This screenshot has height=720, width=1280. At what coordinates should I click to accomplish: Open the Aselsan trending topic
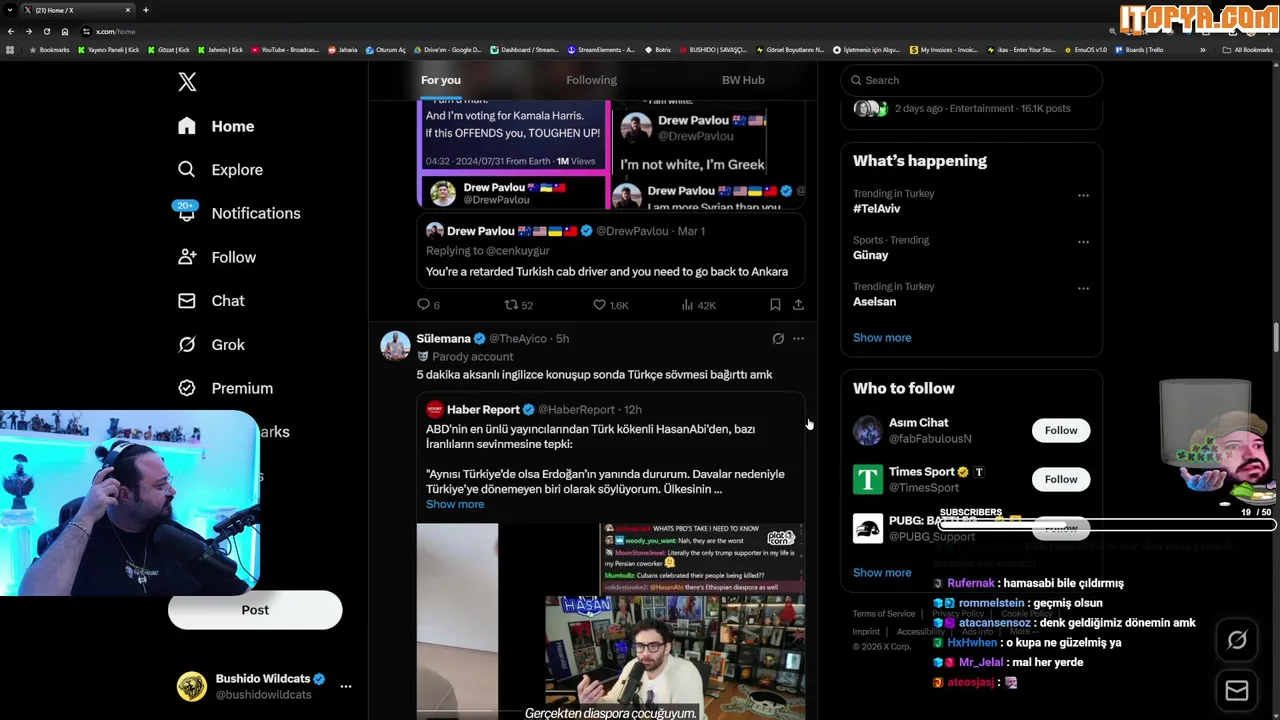874,302
